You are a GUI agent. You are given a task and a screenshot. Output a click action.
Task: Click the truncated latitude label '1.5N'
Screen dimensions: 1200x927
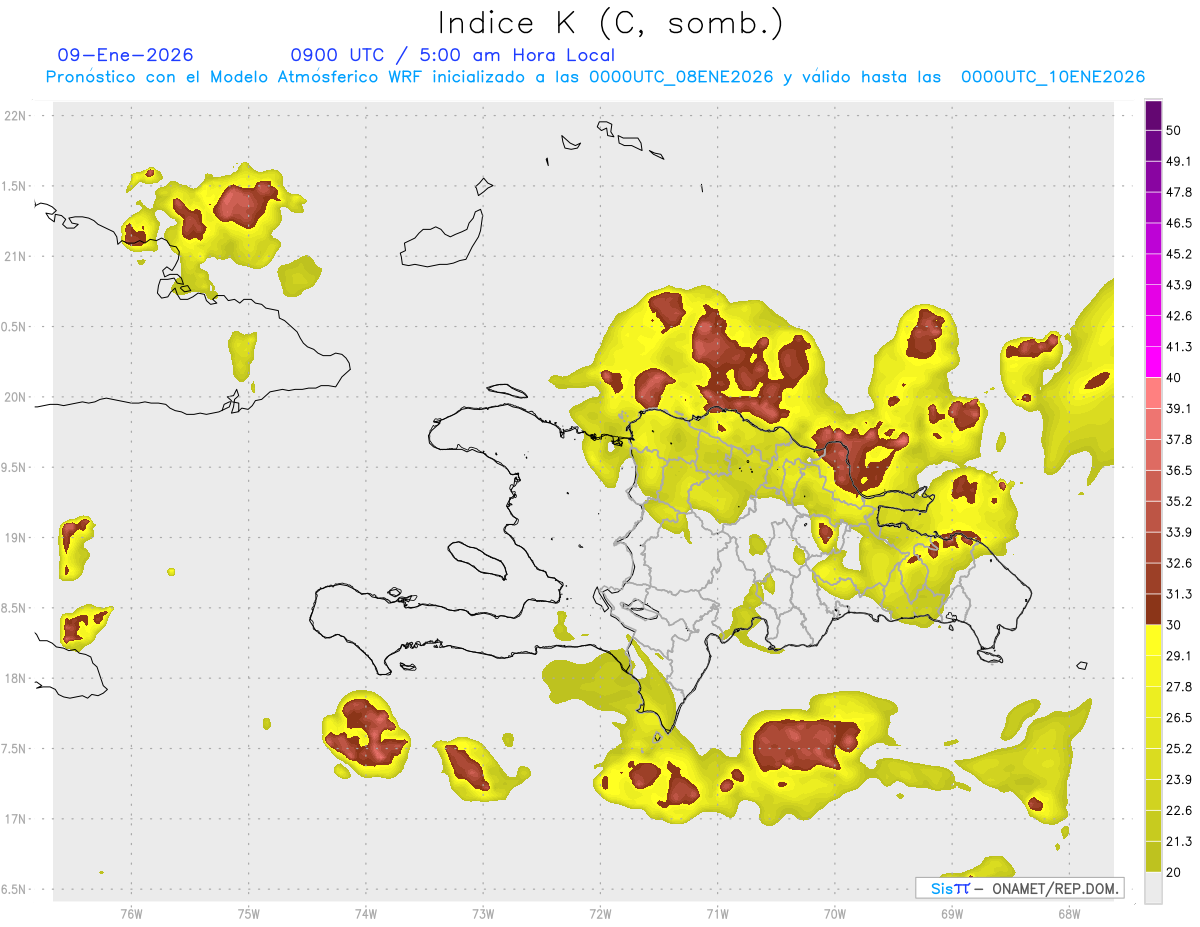(x=14, y=187)
